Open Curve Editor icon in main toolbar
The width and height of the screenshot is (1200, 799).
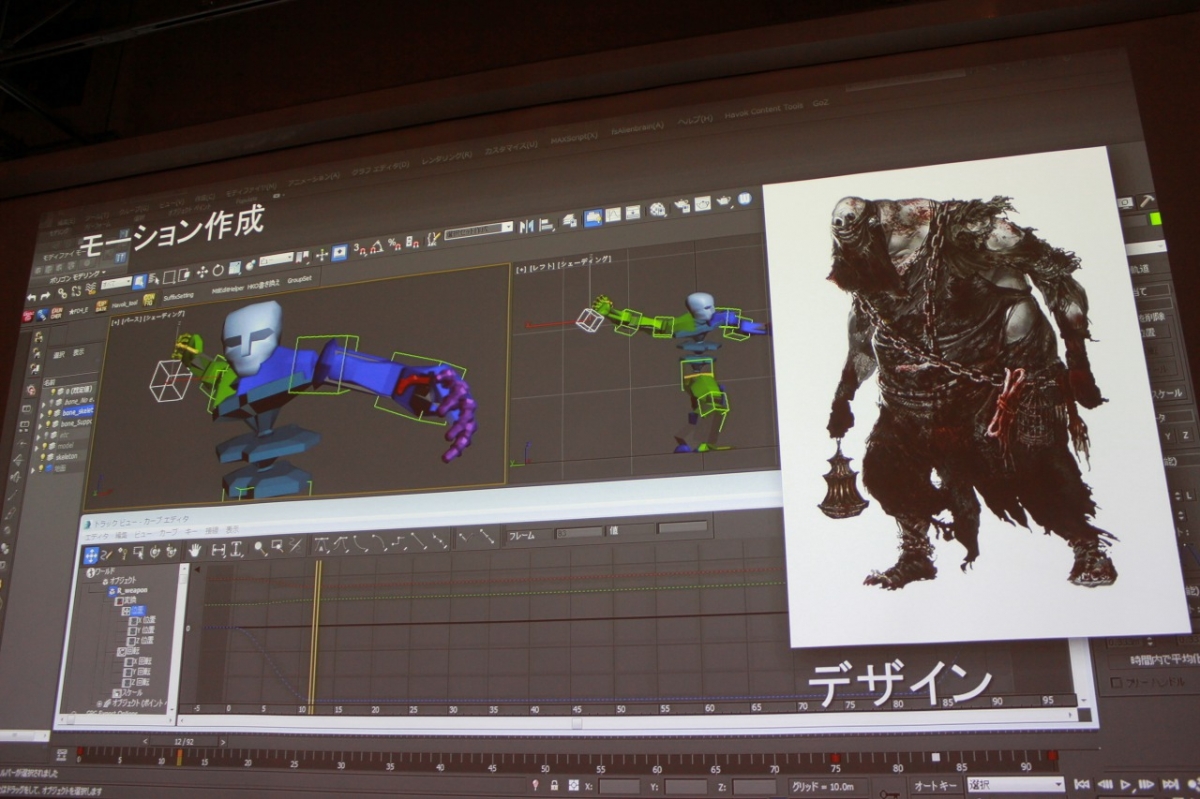(x=613, y=214)
